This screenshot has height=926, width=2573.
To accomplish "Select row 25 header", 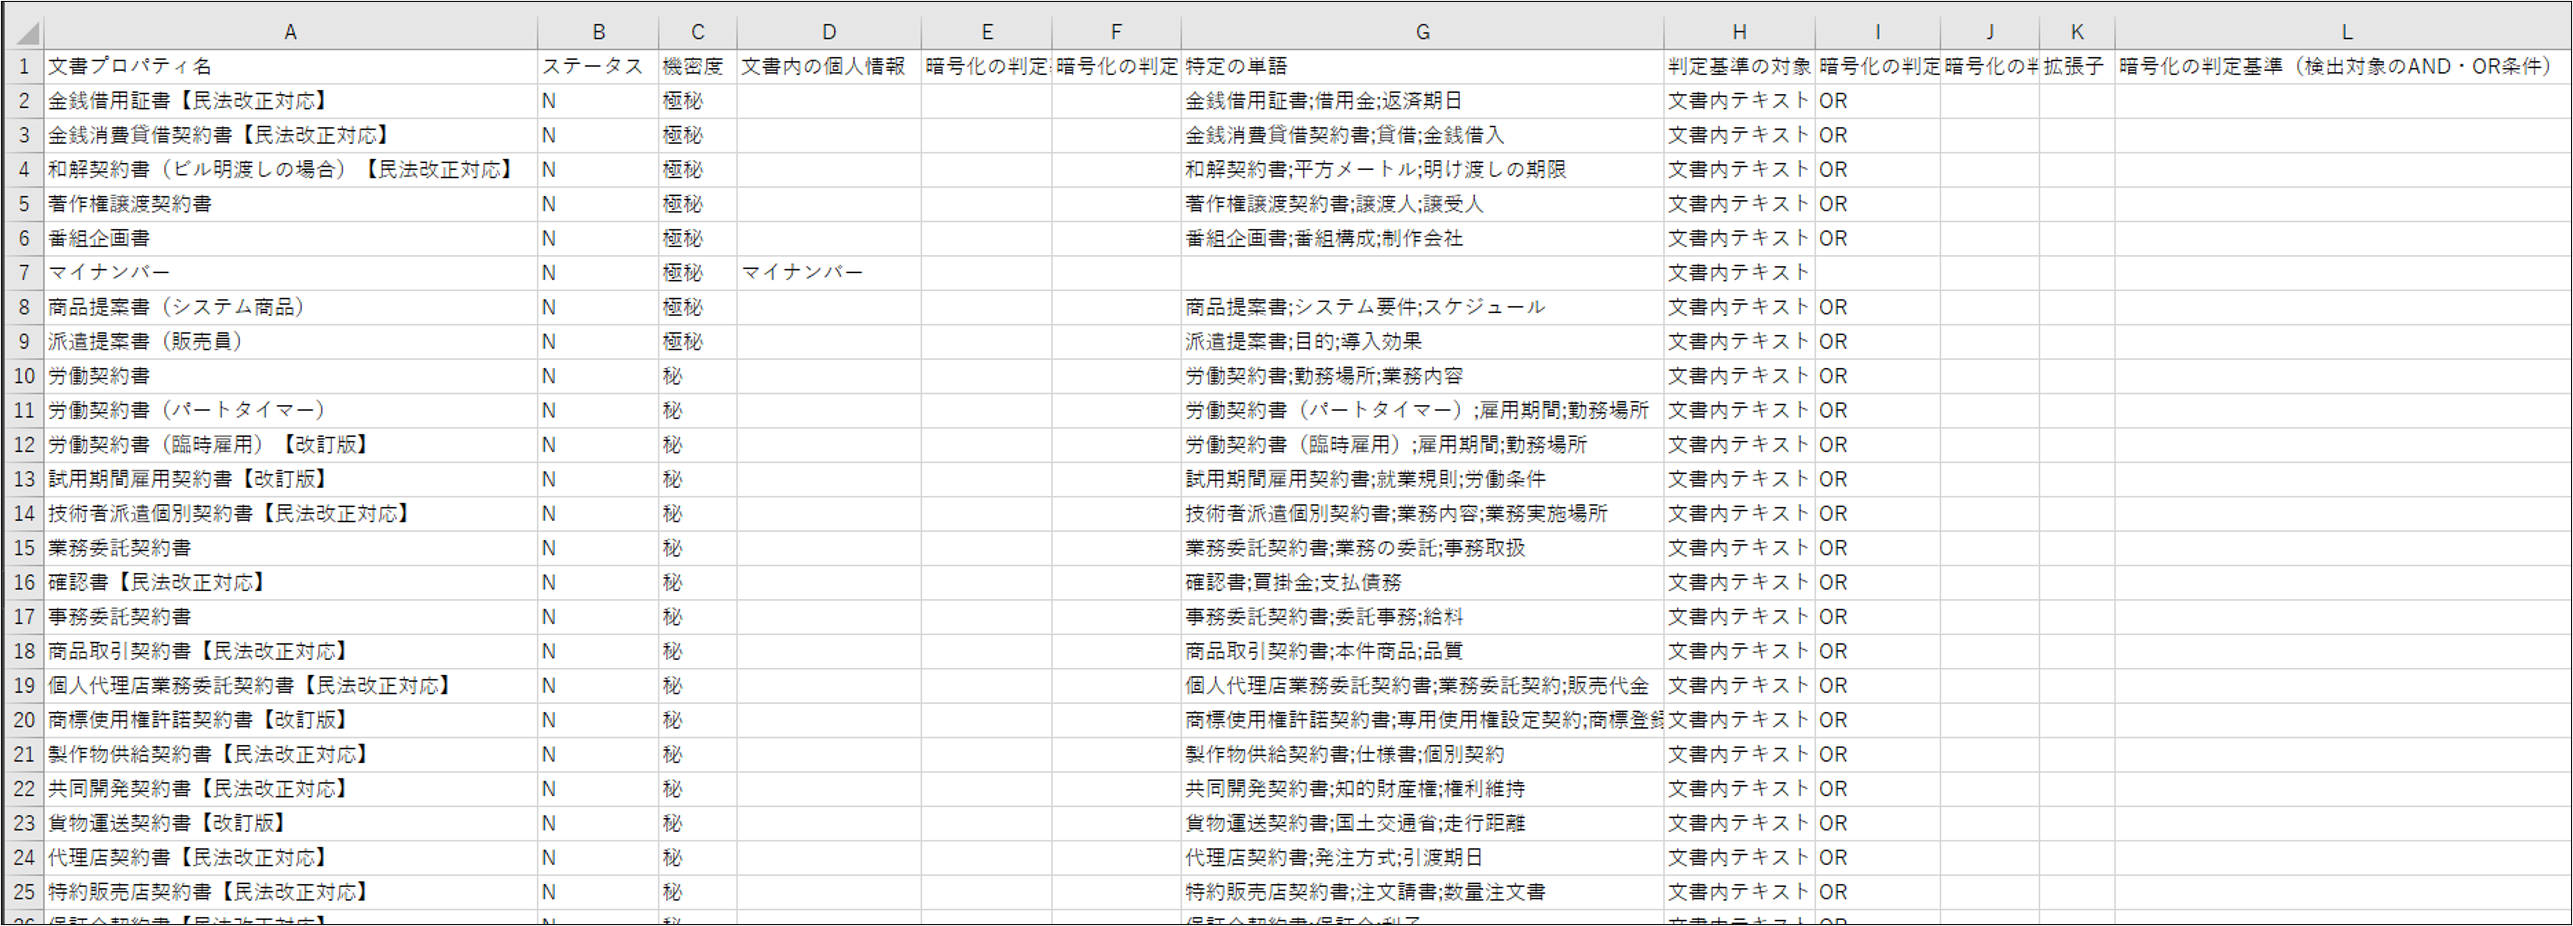I will 24,892.
